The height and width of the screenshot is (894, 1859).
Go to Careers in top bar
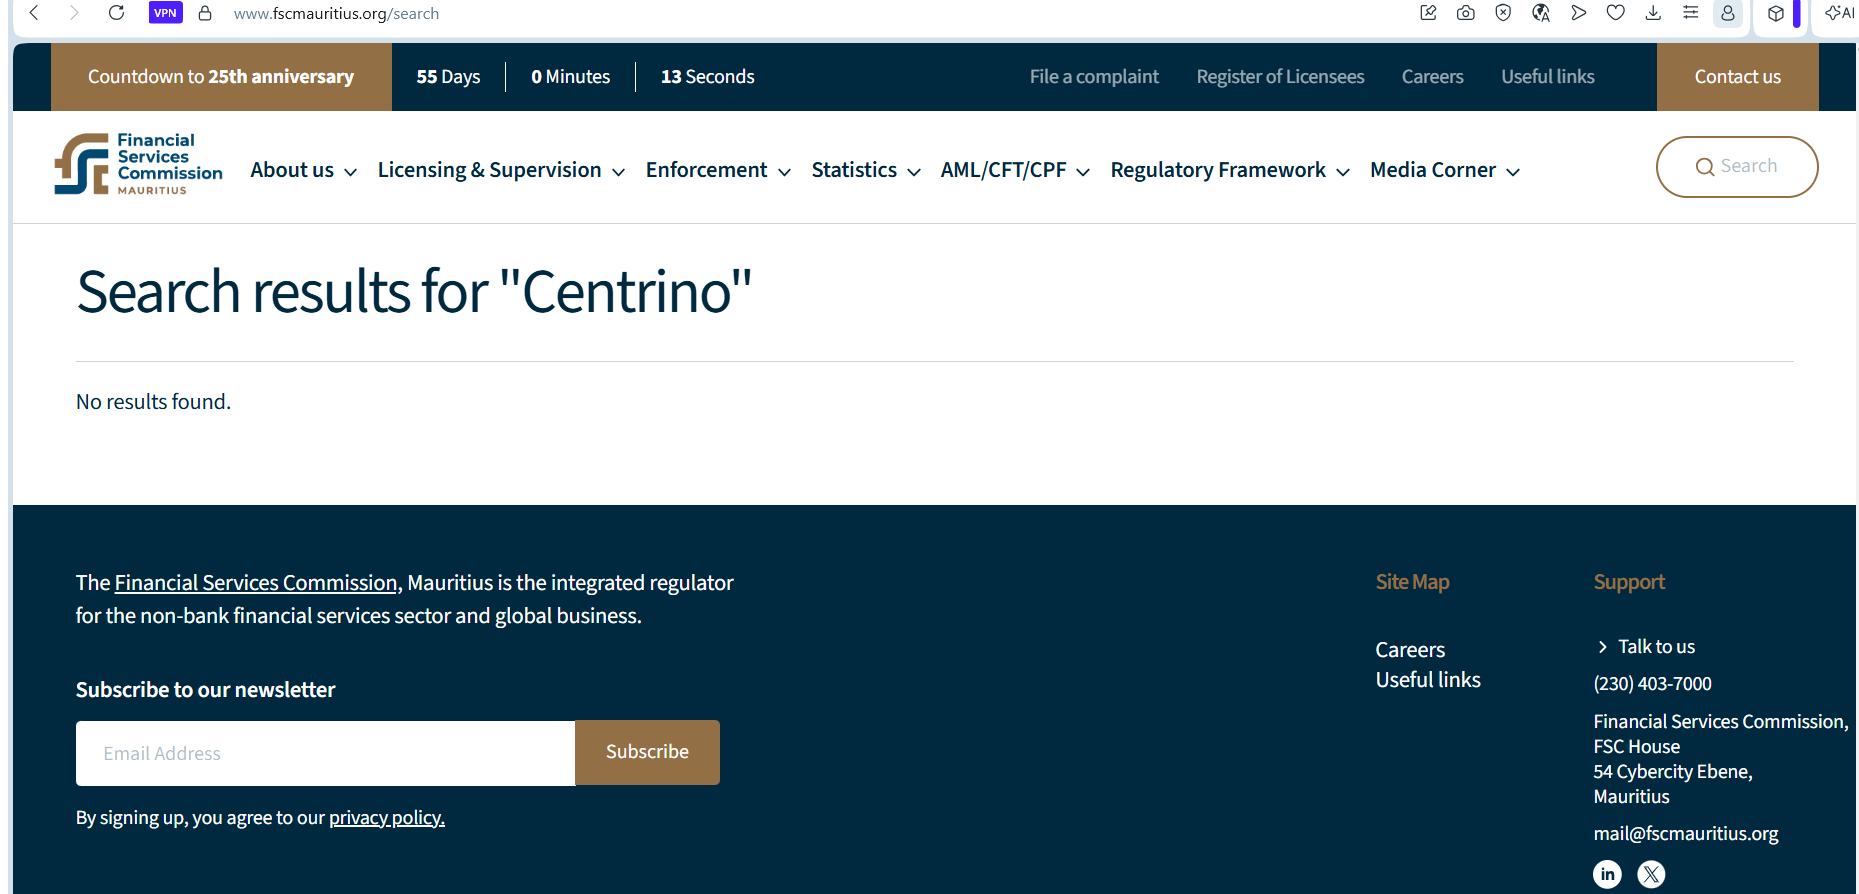pos(1432,77)
